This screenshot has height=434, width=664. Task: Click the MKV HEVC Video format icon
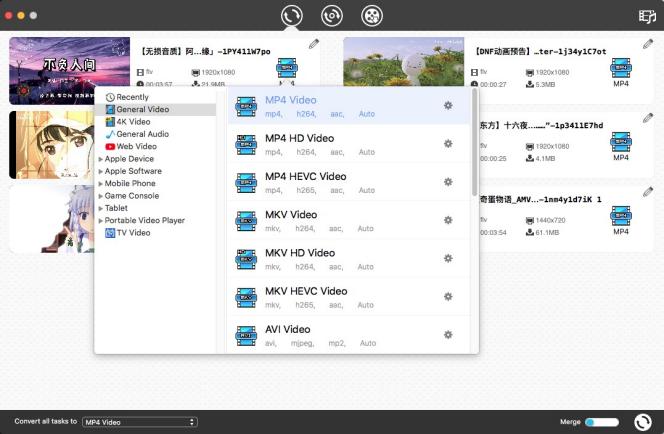click(x=246, y=298)
